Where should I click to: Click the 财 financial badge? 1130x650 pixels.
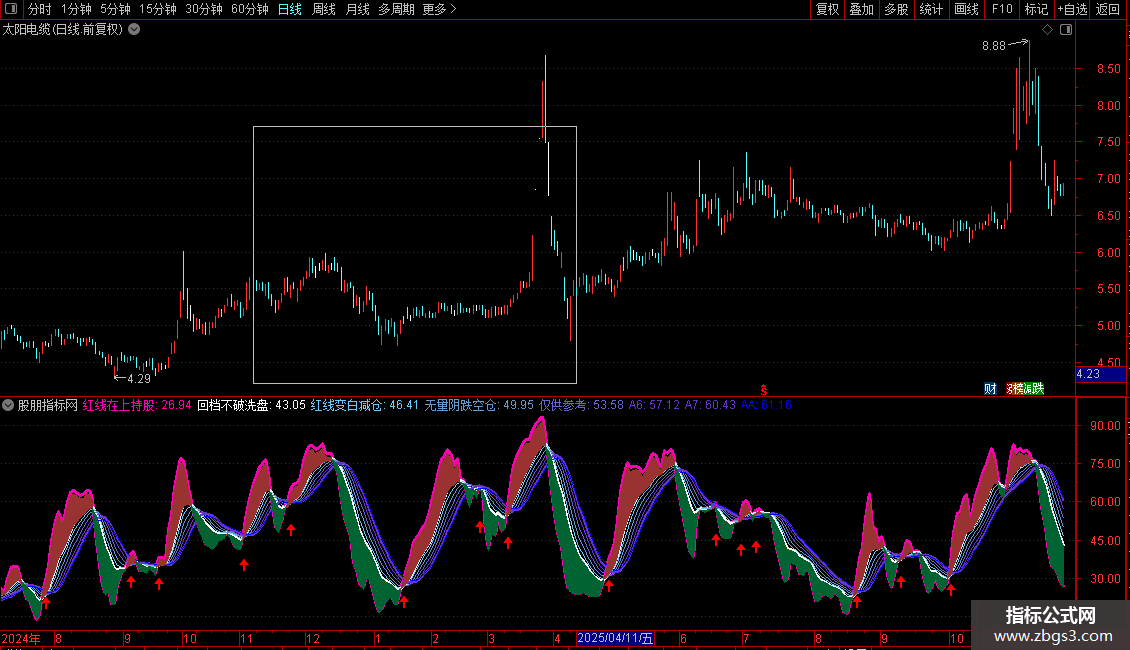(x=990, y=389)
